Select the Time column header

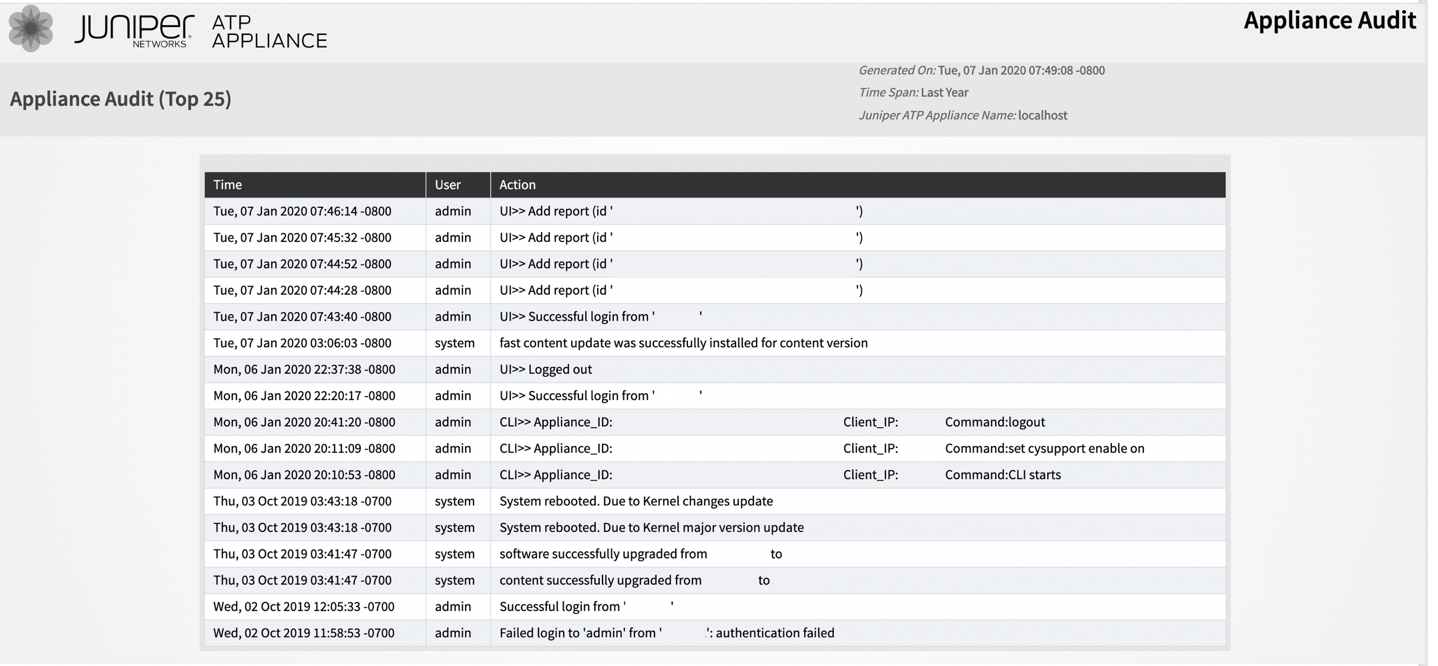(228, 185)
